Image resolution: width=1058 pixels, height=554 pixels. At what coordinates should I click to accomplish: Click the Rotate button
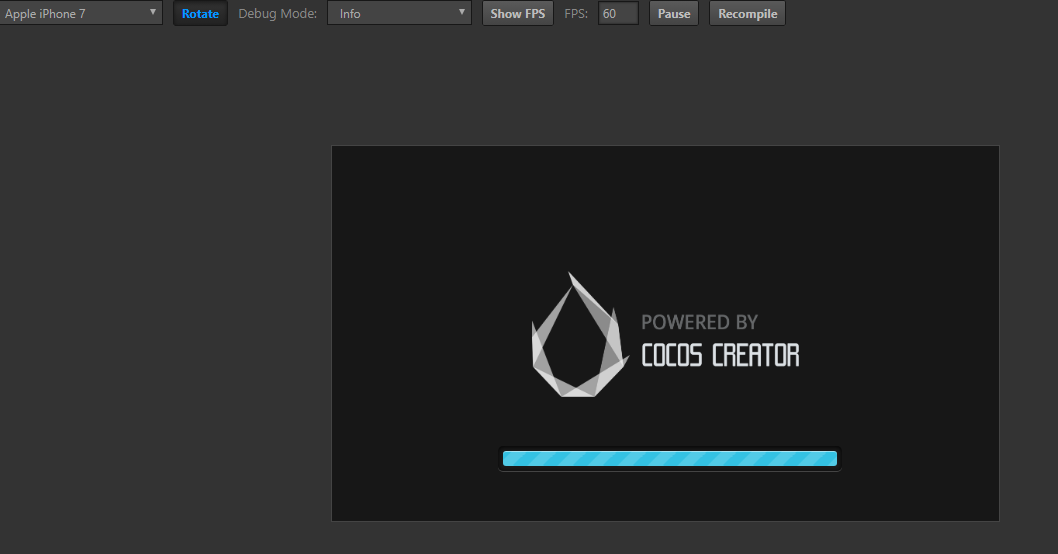[200, 13]
